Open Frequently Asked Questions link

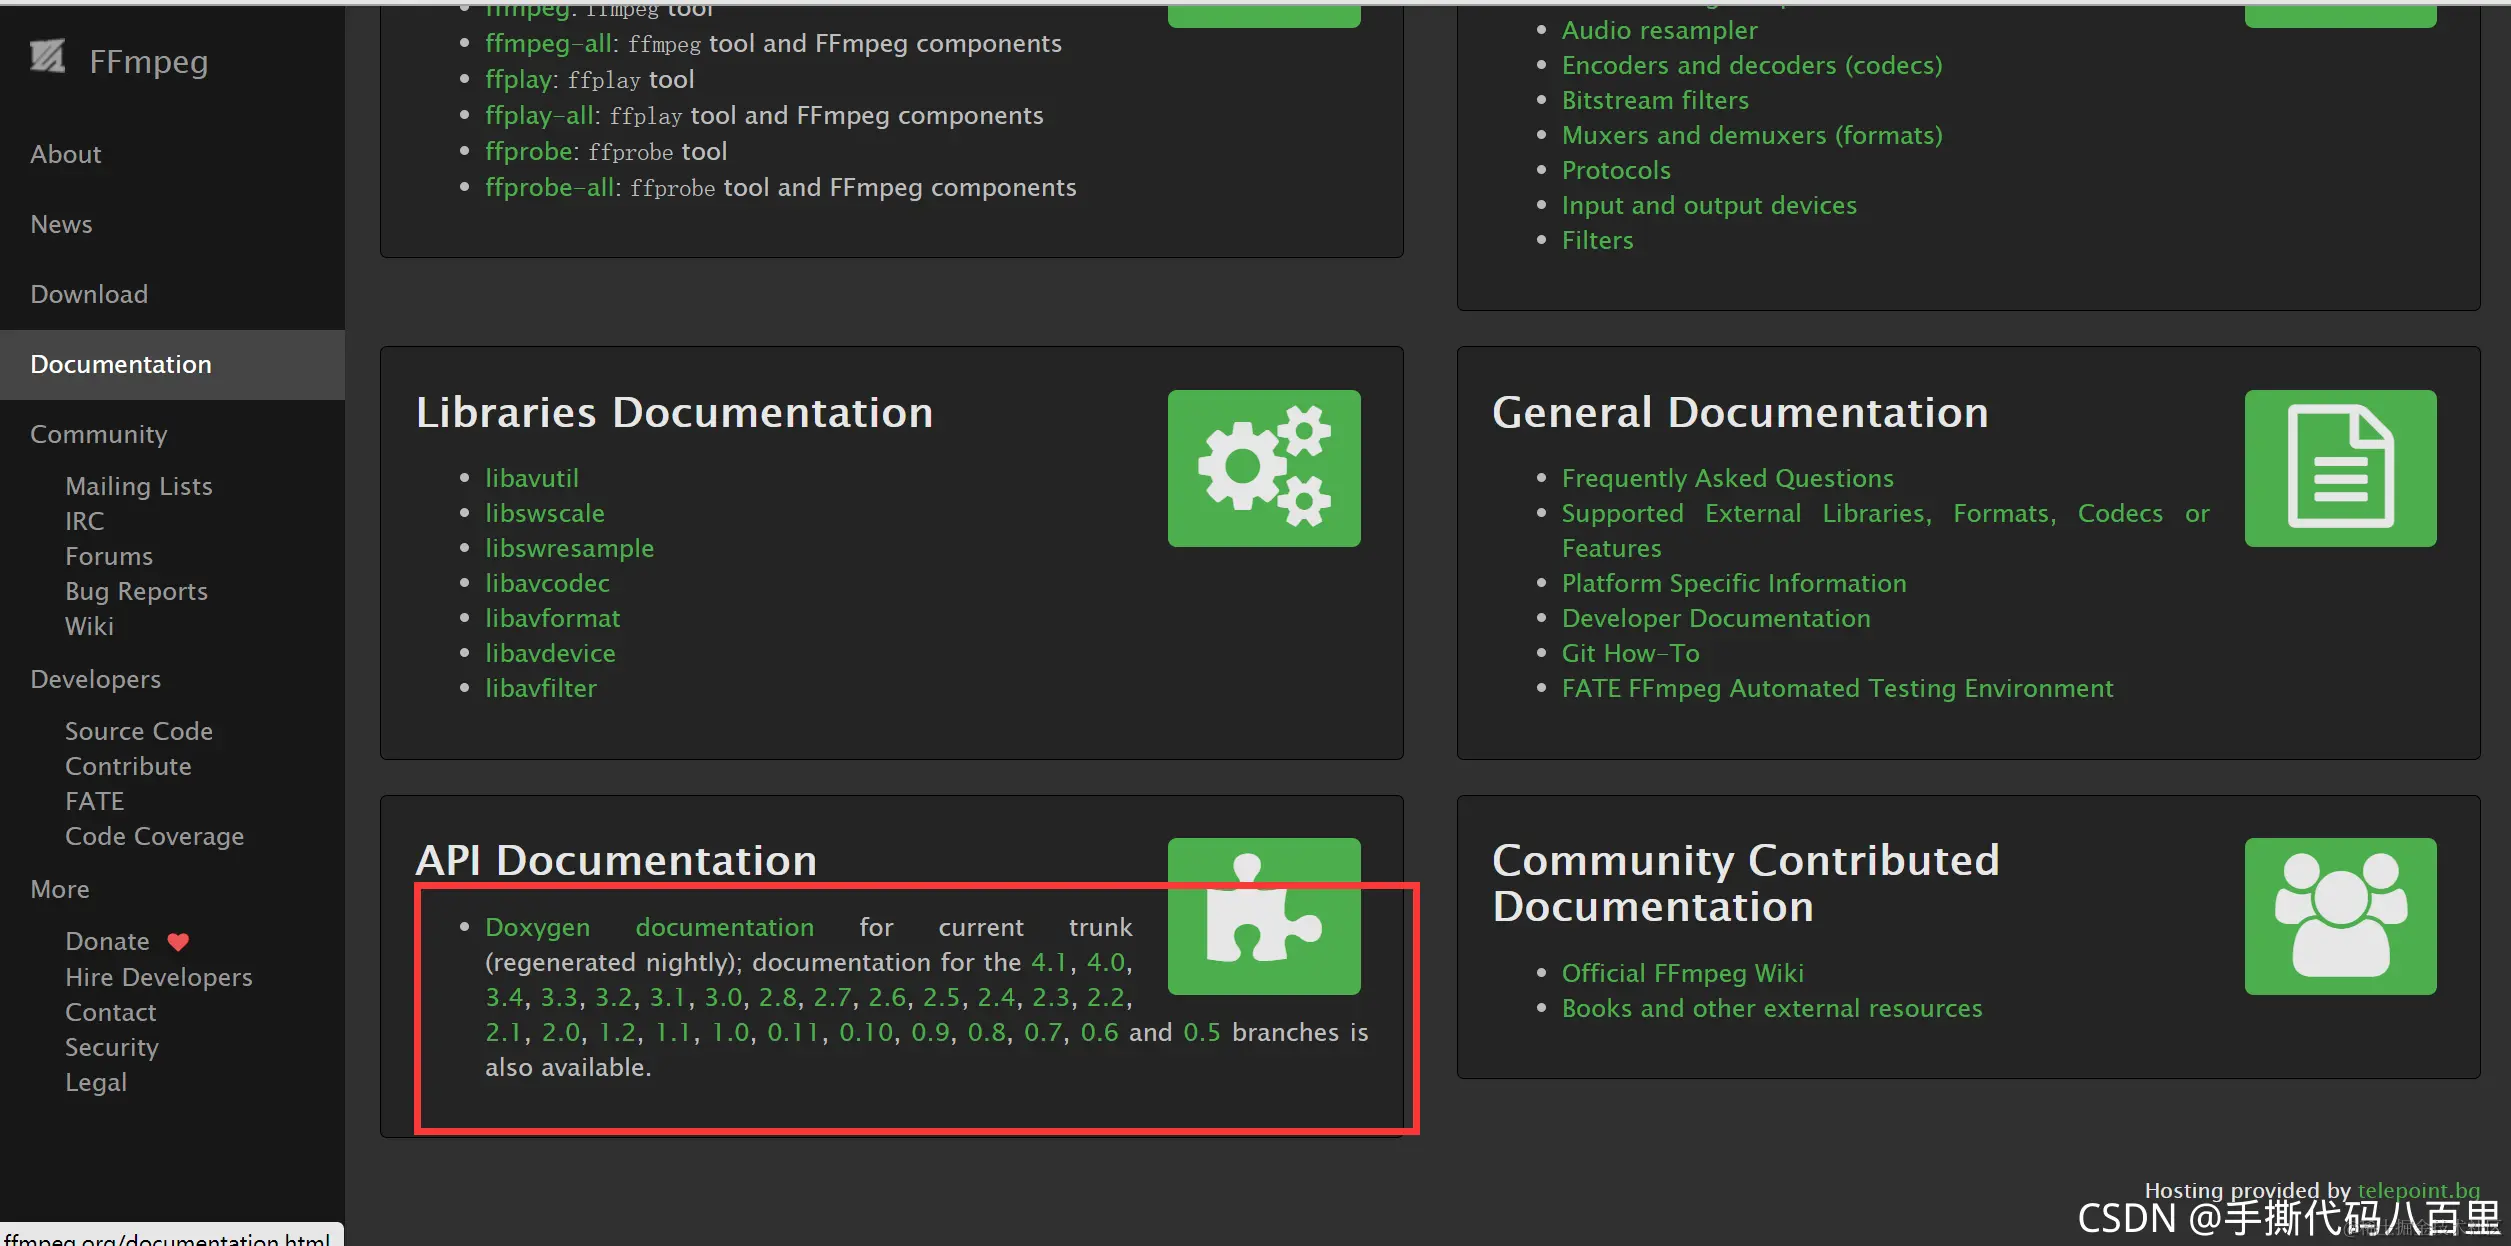[x=1728, y=478]
